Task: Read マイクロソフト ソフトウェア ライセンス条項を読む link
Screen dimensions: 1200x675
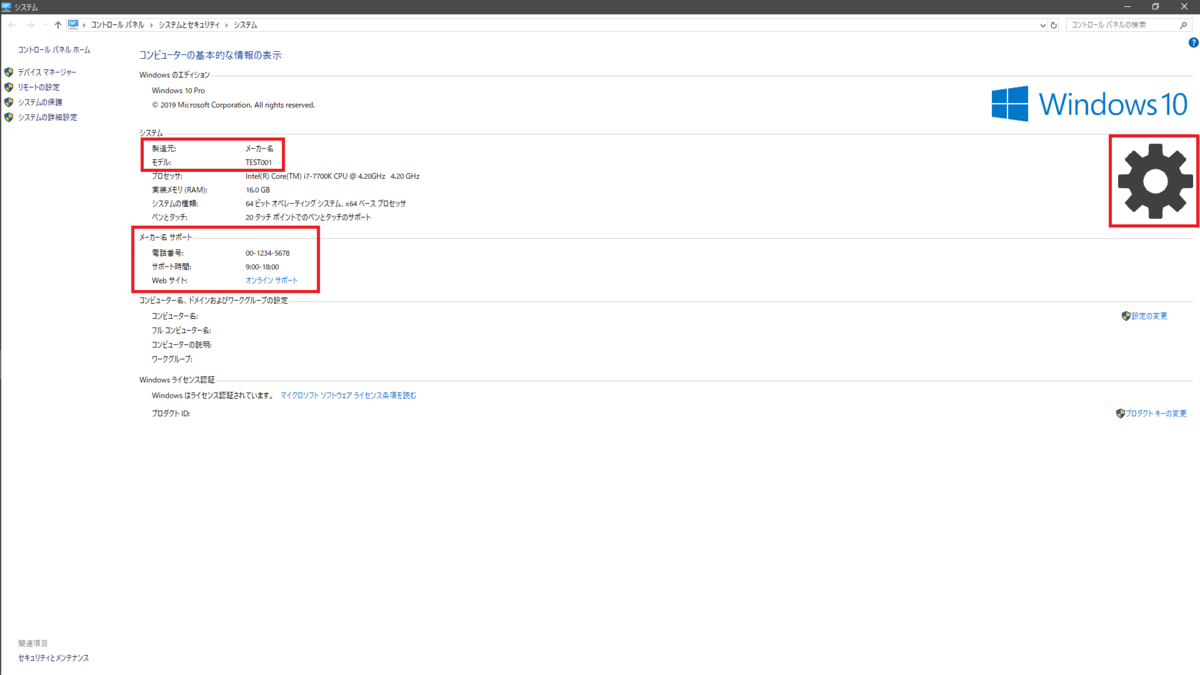Action: 348,396
